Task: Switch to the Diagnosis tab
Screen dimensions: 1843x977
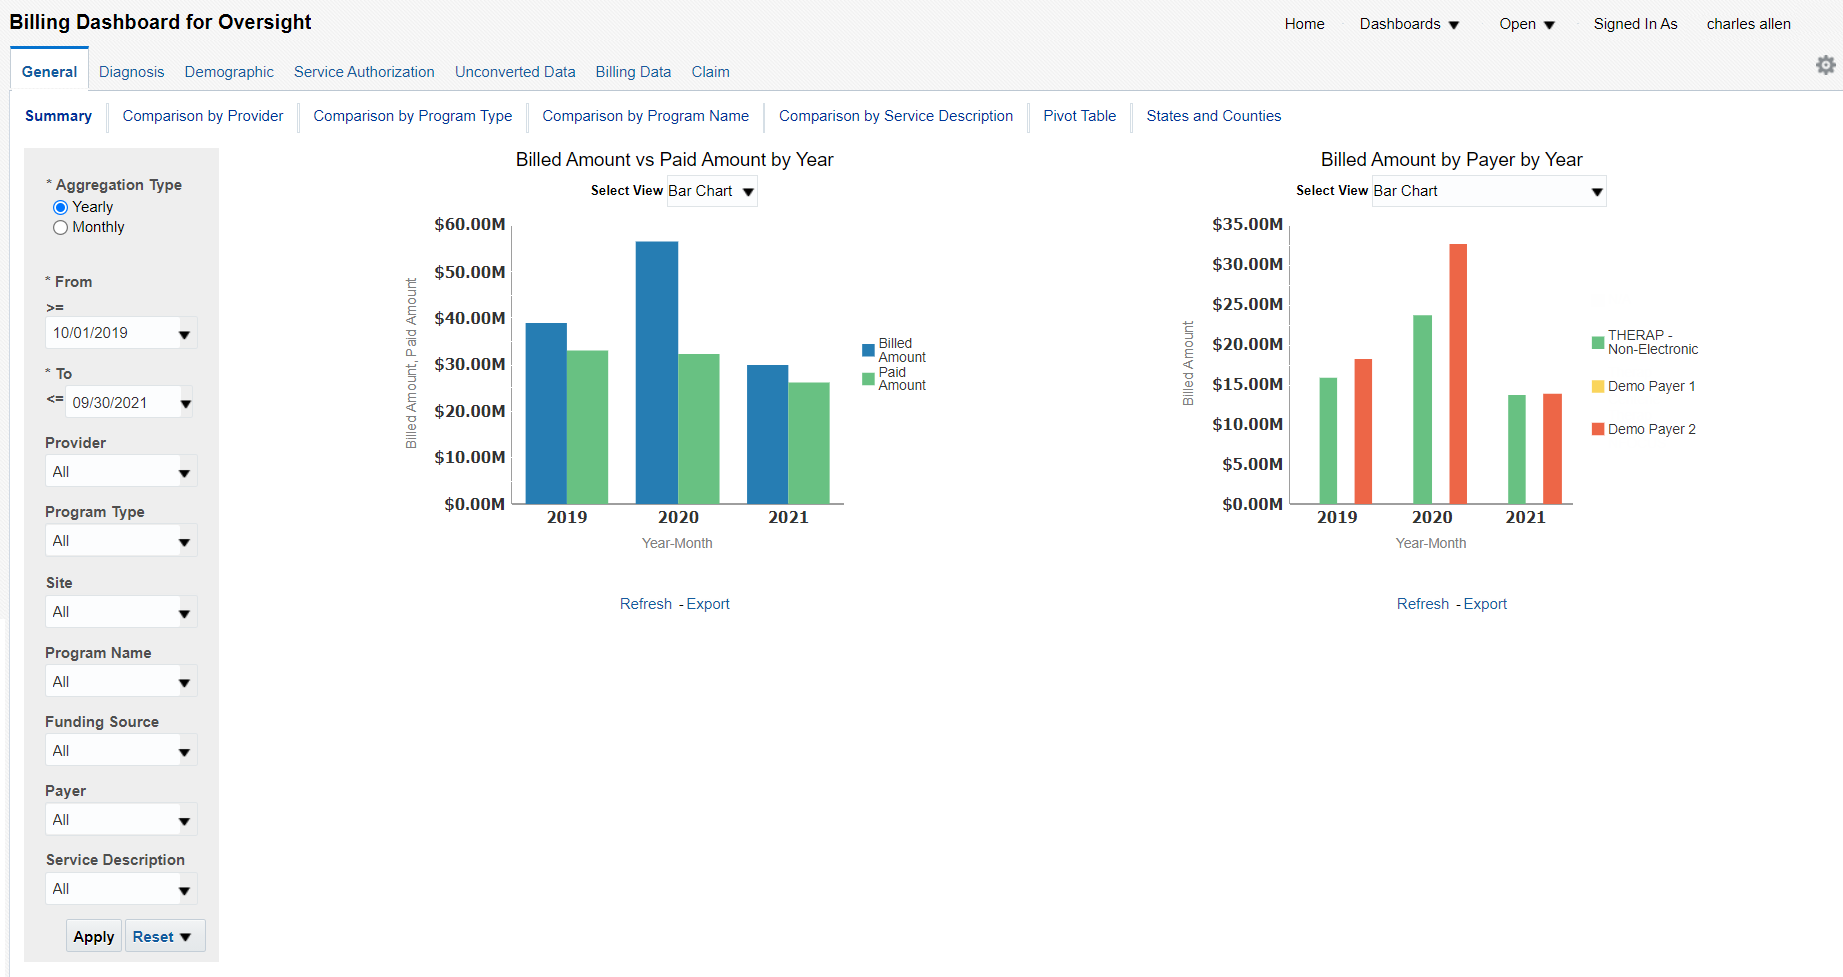Action: (x=131, y=71)
